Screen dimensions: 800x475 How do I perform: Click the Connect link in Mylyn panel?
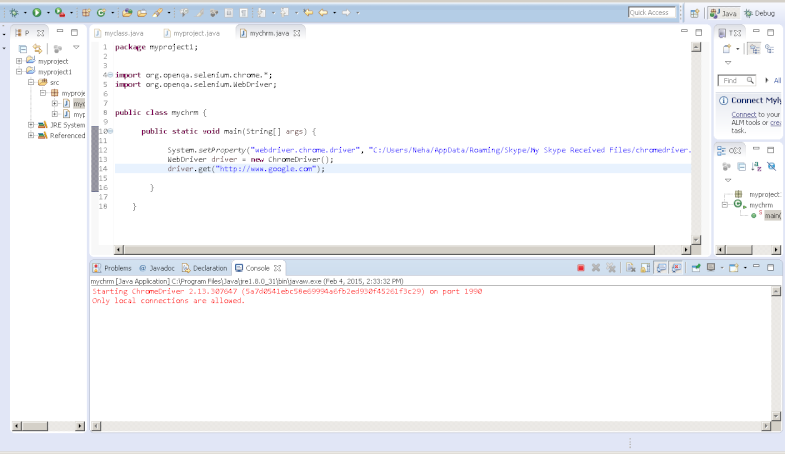click(743, 115)
